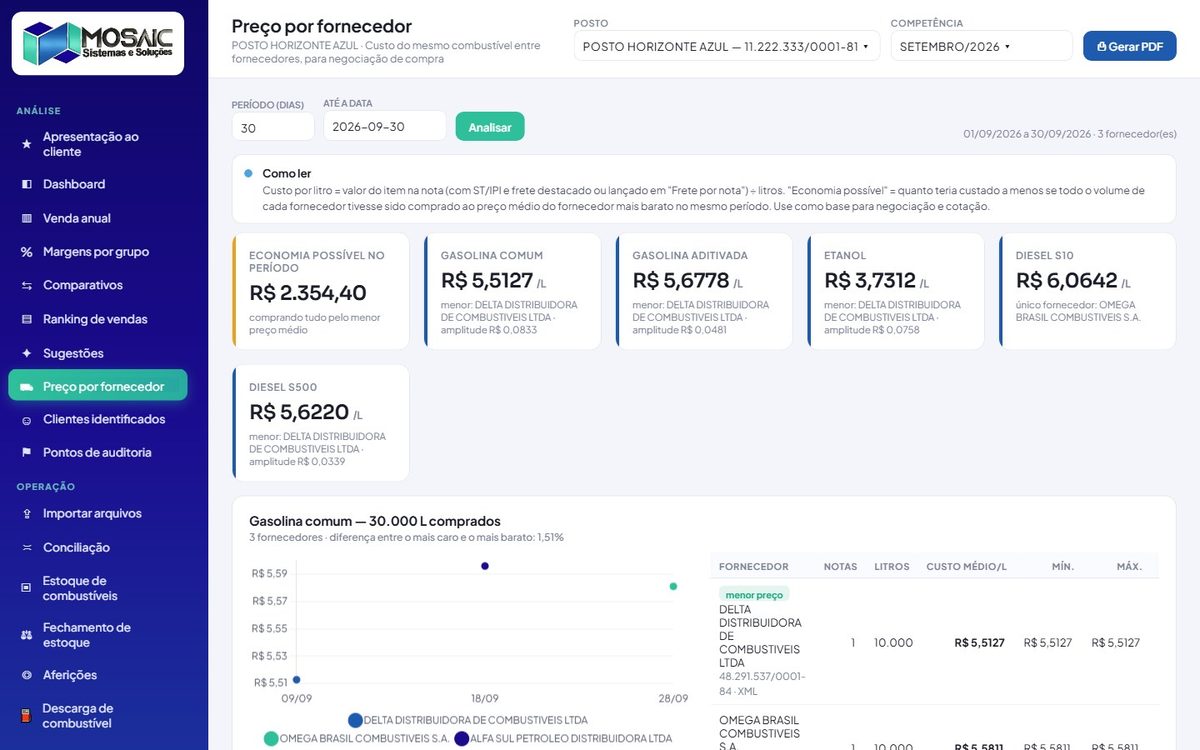Click the Gasolina comum R$ 5,5127 price

click(x=487, y=281)
